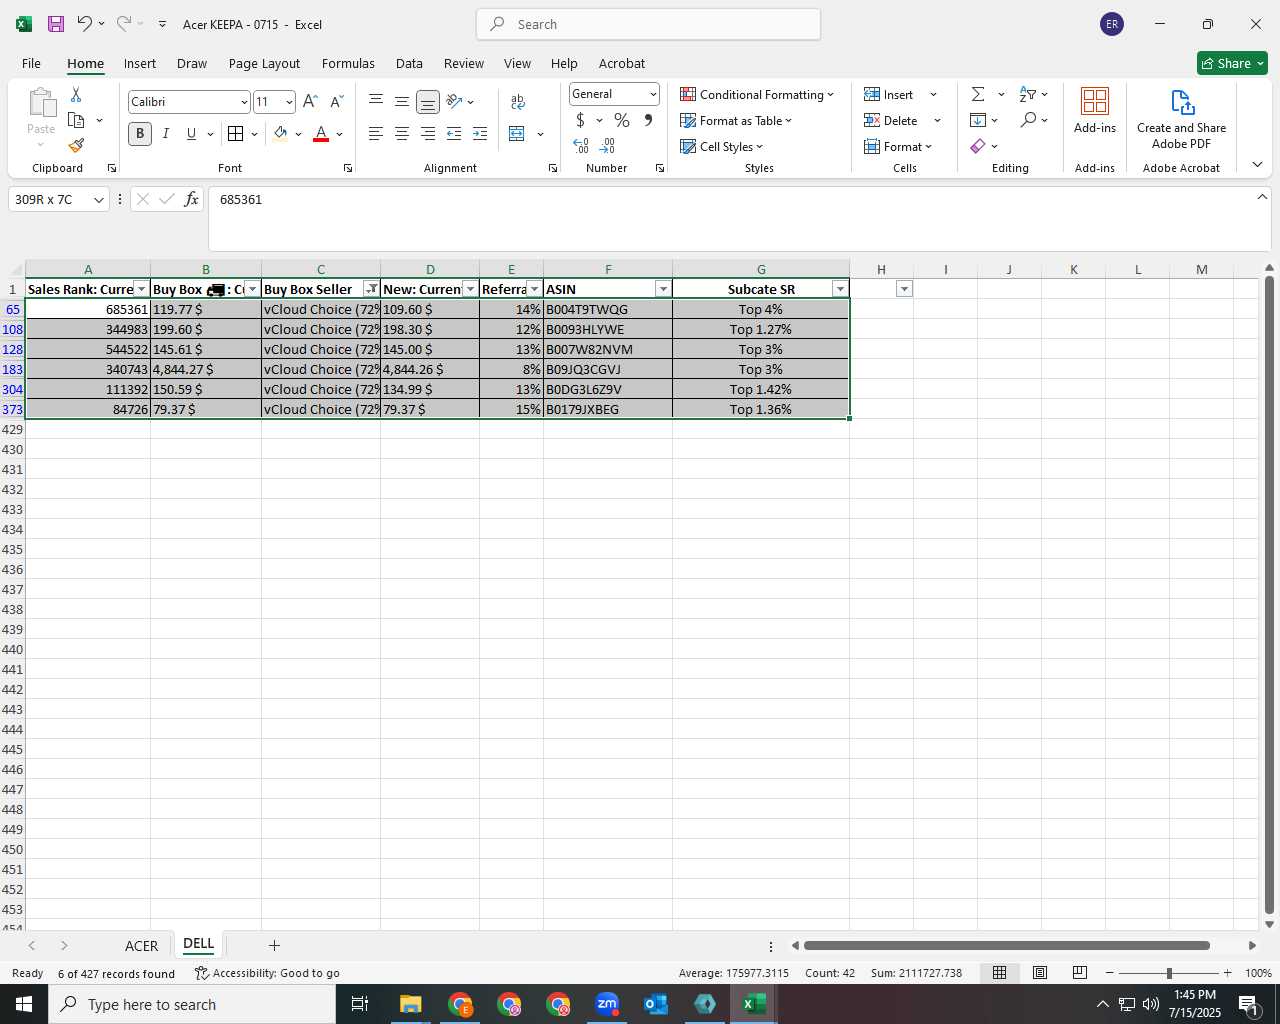
Task: Apply Accounting Number Format dollar icon
Action: [580, 120]
